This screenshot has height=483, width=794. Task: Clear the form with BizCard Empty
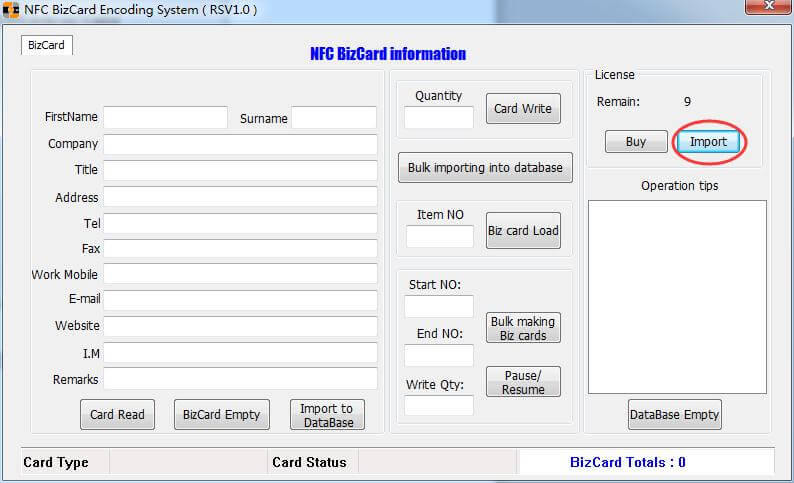coord(222,415)
